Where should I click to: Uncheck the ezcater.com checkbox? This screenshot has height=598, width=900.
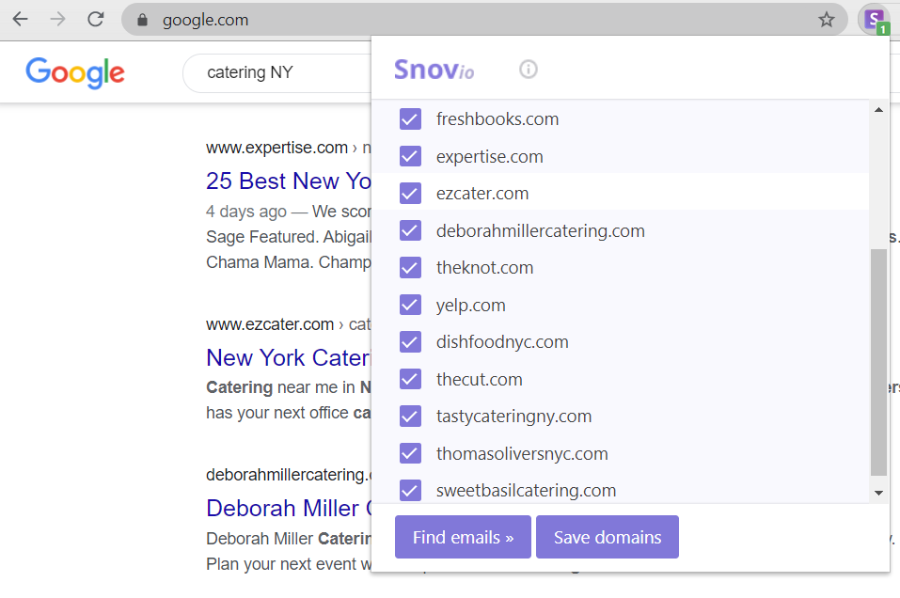(410, 193)
